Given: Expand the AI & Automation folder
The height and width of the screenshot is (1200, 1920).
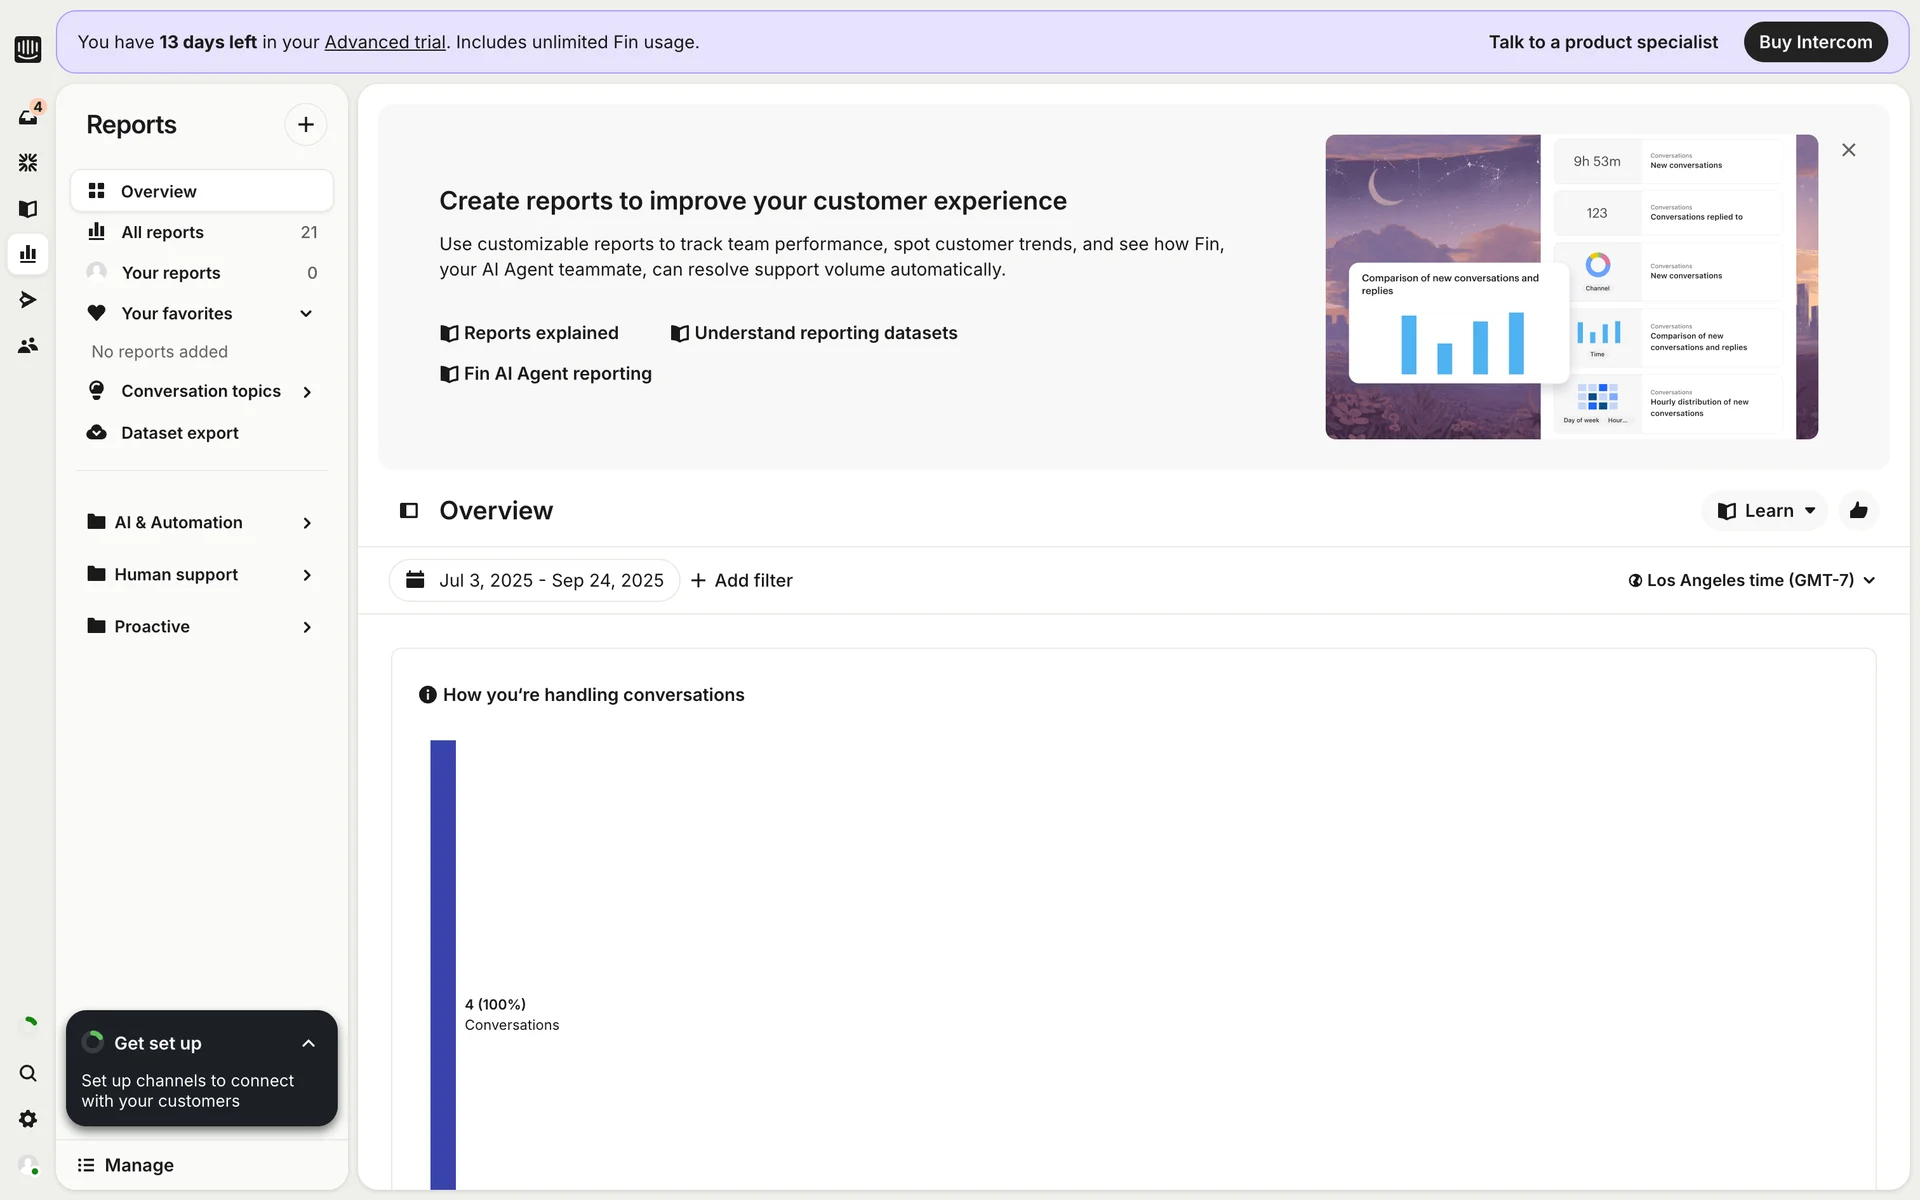Looking at the screenshot, I should click(306, 522).
